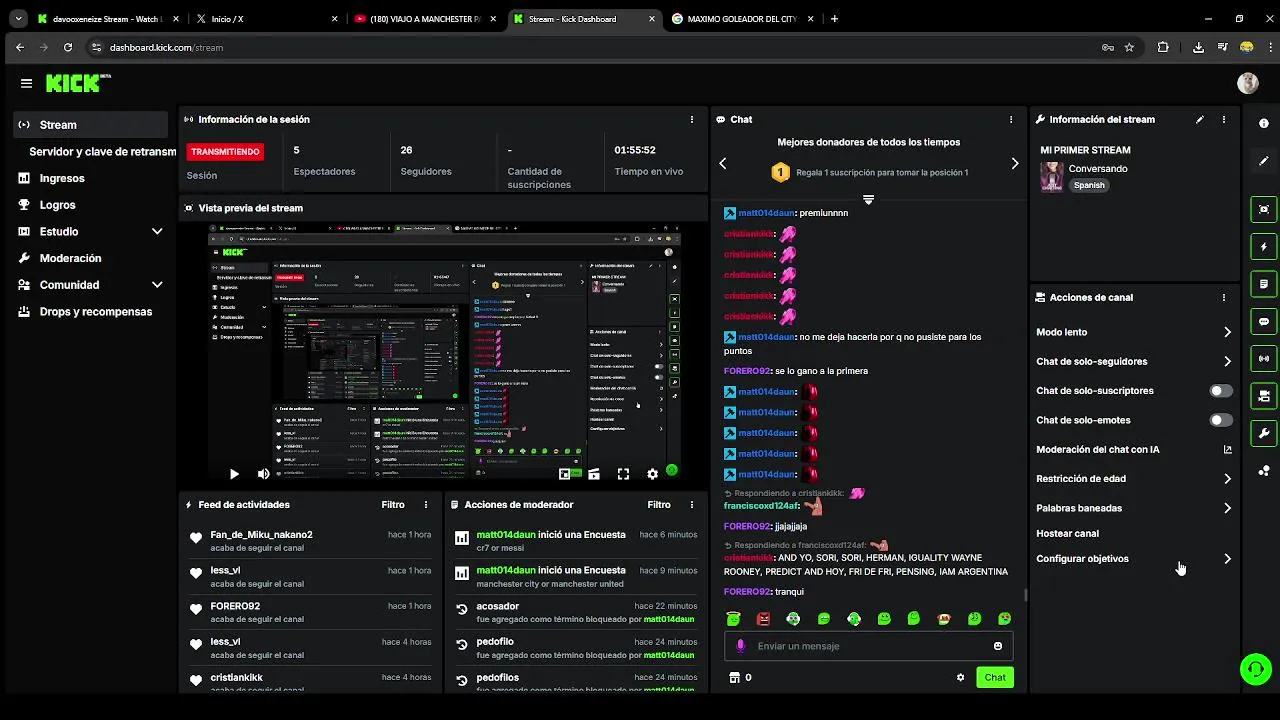Toggle the chat bubble icon in right rail
The image size is (1280, 720).
[1264, 322]
